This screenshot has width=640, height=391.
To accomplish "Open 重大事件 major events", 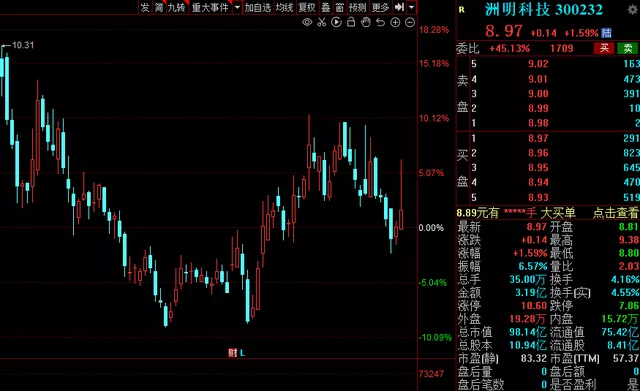I will (210, 7).
